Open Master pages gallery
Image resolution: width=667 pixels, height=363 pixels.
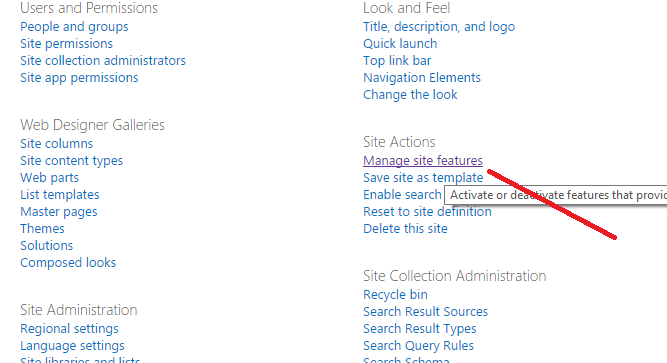coord(59,212)
